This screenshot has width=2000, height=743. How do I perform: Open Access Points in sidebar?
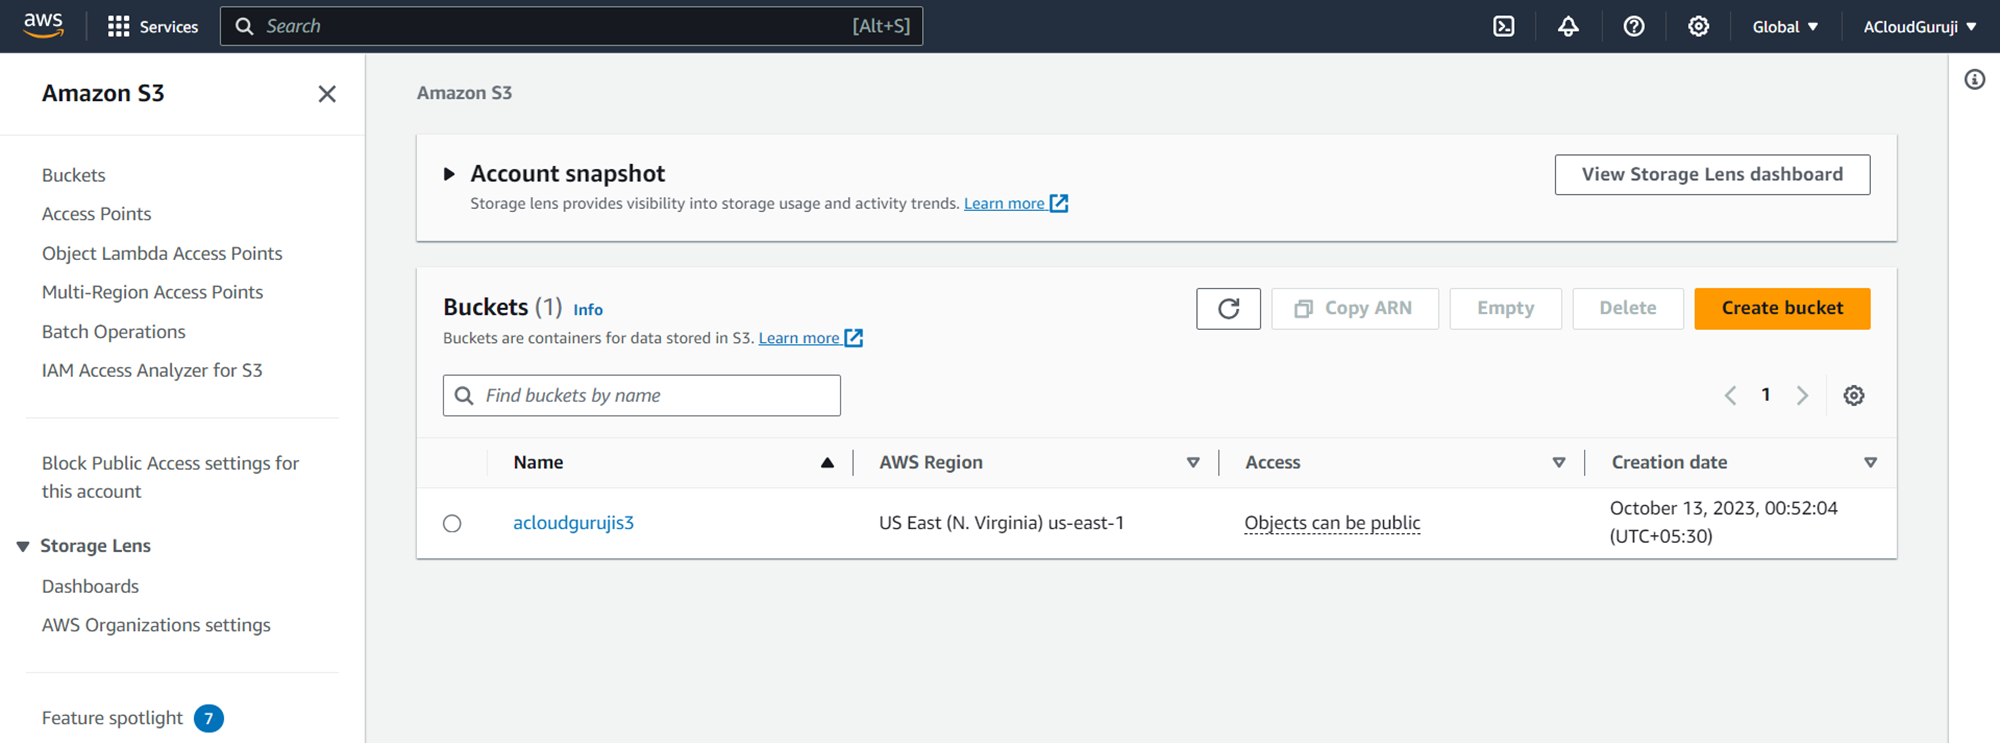(96, 214)
